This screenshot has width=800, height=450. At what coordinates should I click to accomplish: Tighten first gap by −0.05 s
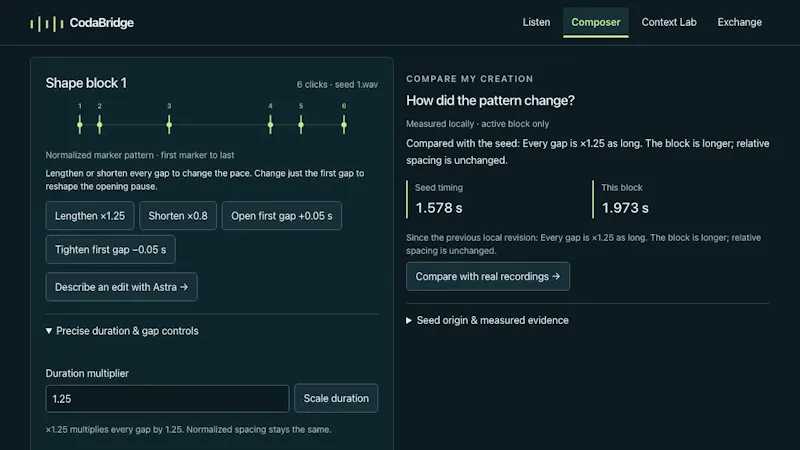pos(110,249)
